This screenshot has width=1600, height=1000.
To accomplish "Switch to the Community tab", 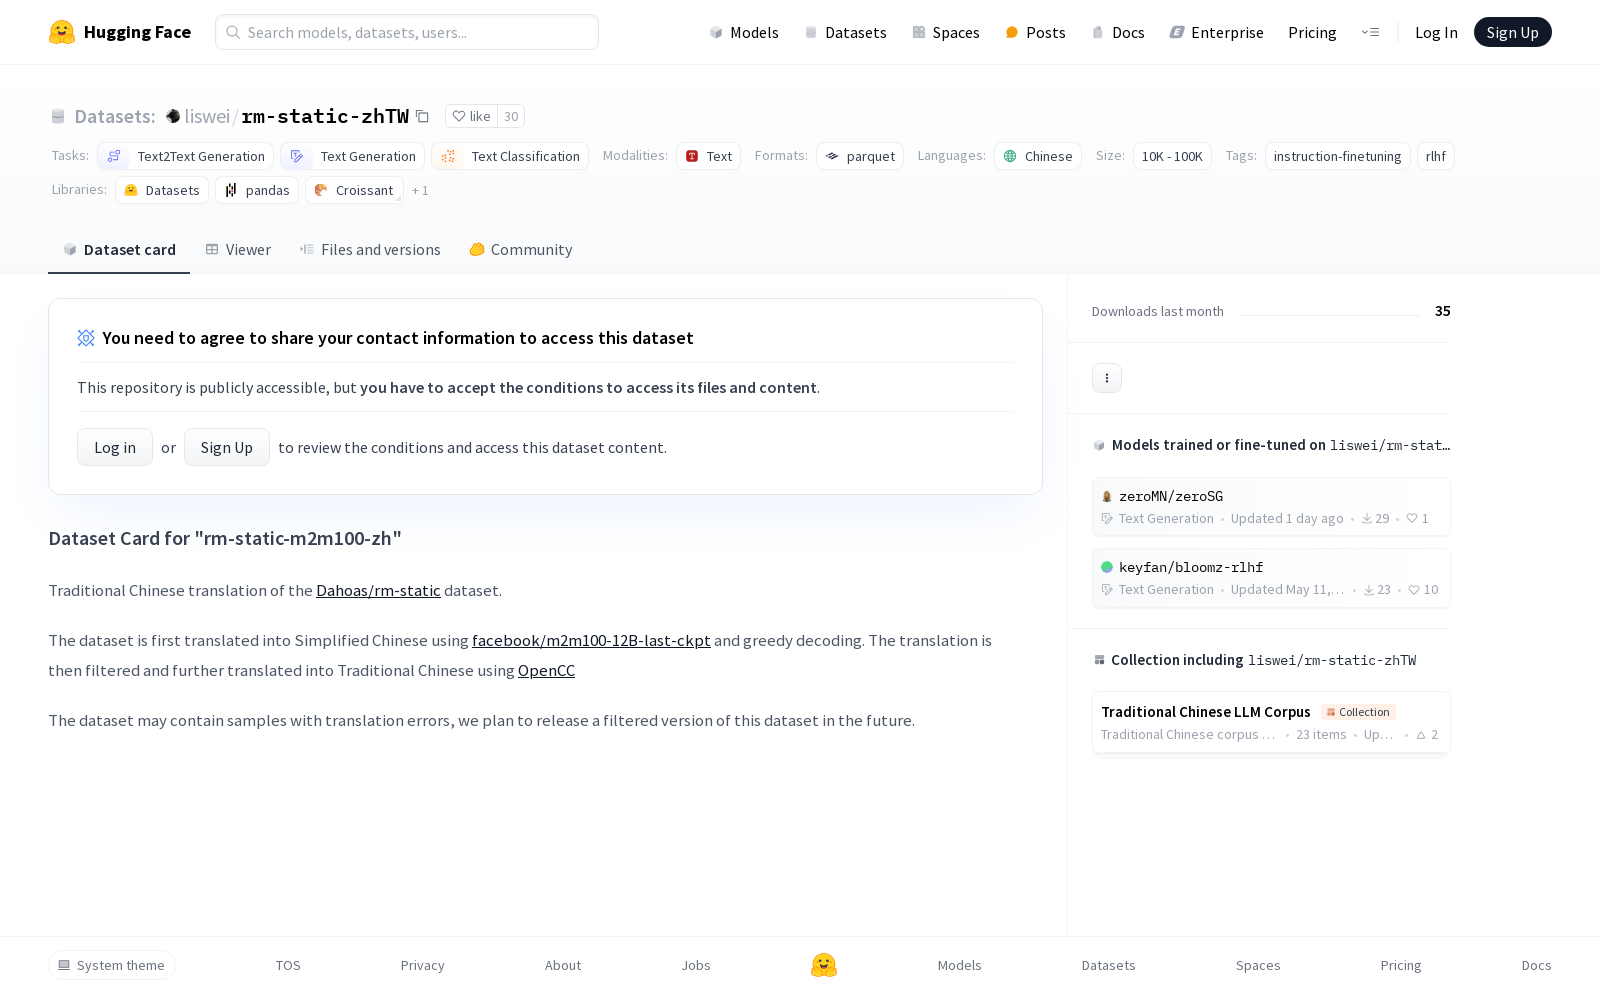I will (520, 250).
